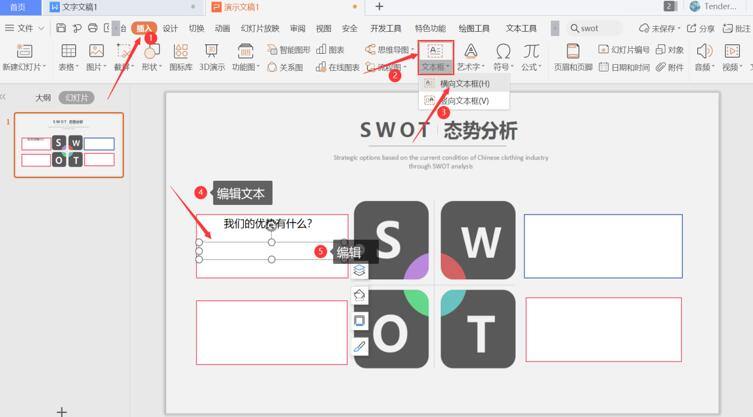Viewport: 753px width, 417px height.
Task: Click the layer stack floating icon
Action: pos(360,271)
